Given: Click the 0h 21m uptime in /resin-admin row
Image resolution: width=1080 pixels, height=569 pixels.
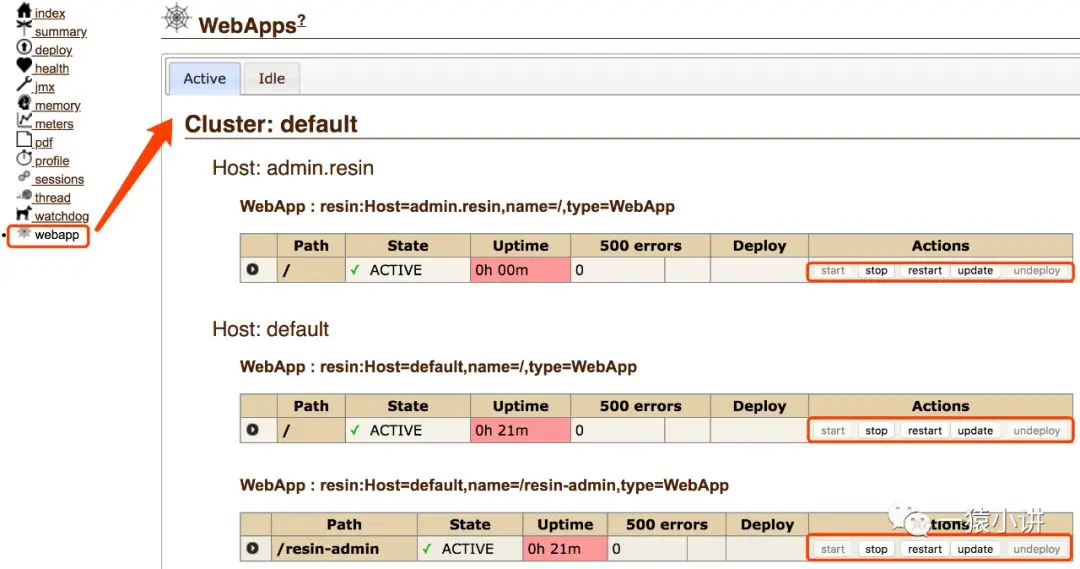Looking at the screenshot, I should (x=565, y=548).
